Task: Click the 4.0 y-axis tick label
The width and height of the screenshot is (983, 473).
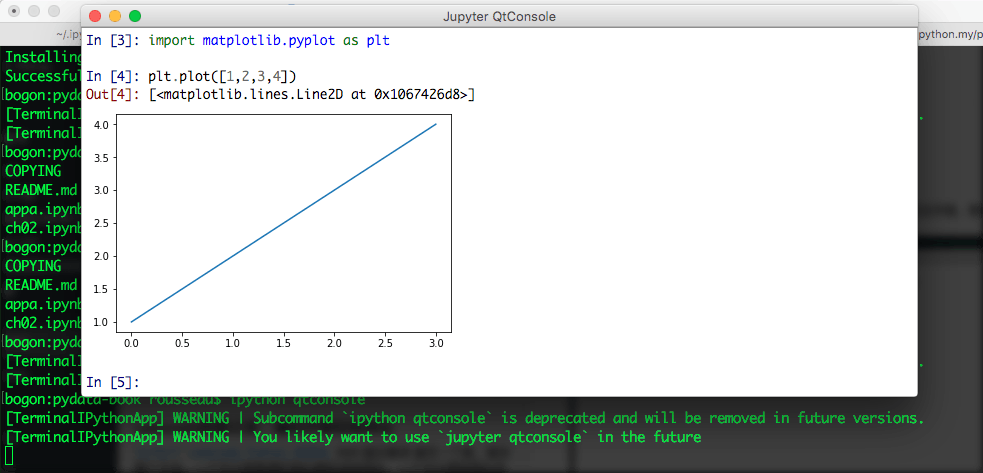Action: 103,125
